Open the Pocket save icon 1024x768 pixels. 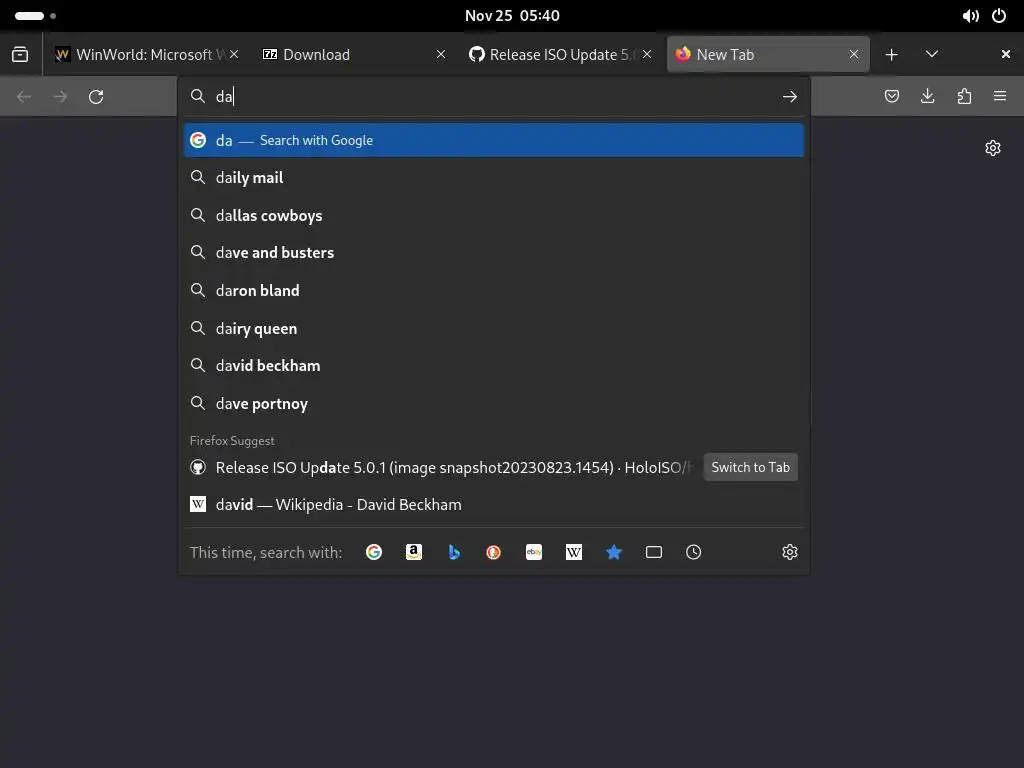891,96
